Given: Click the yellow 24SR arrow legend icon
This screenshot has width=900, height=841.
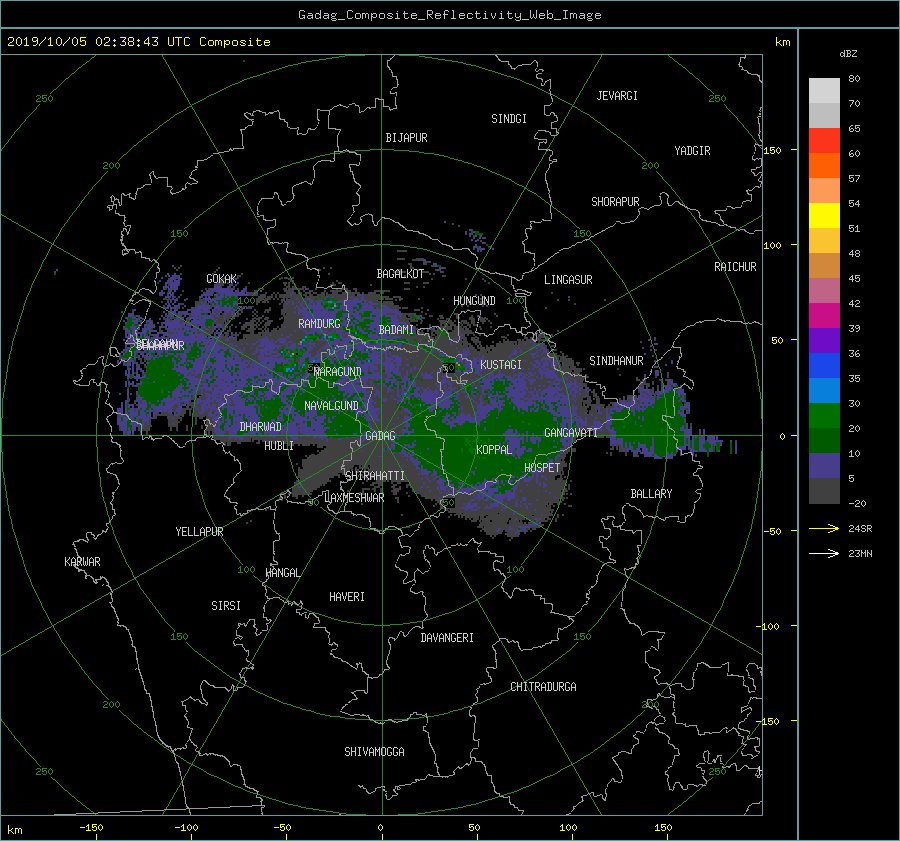Looking at the screenshot, I should point(824,529).
